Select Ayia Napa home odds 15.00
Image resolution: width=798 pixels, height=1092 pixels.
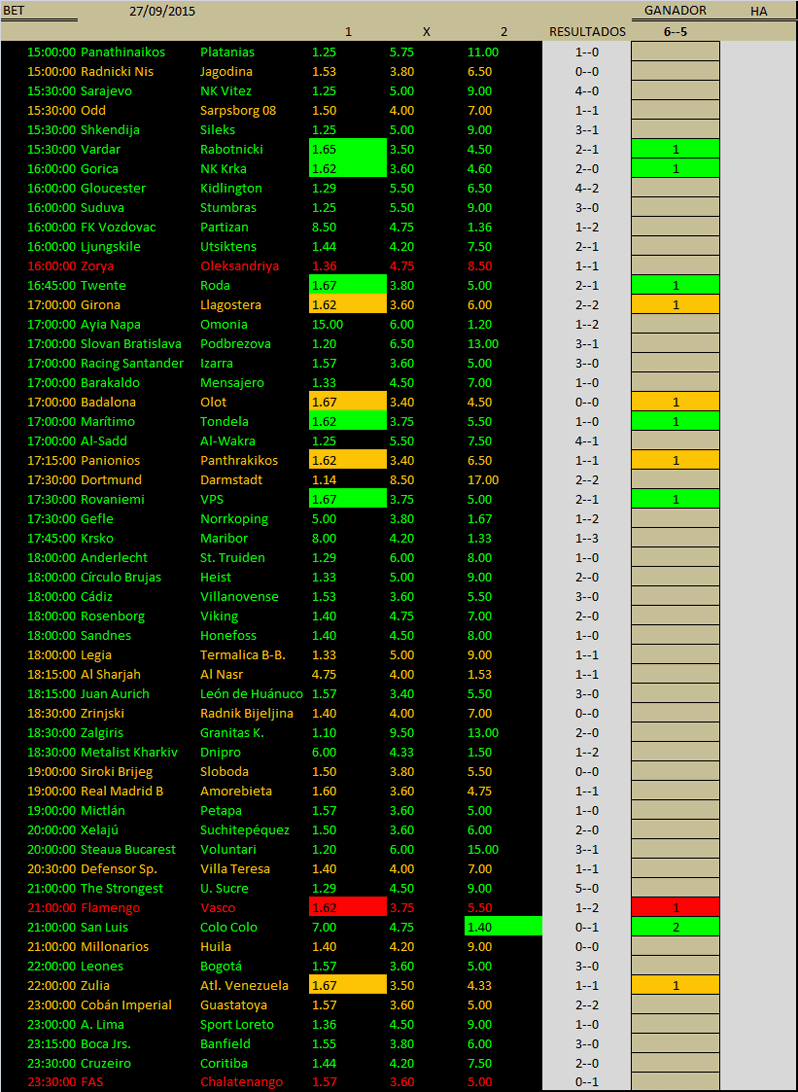pos(327,324)
